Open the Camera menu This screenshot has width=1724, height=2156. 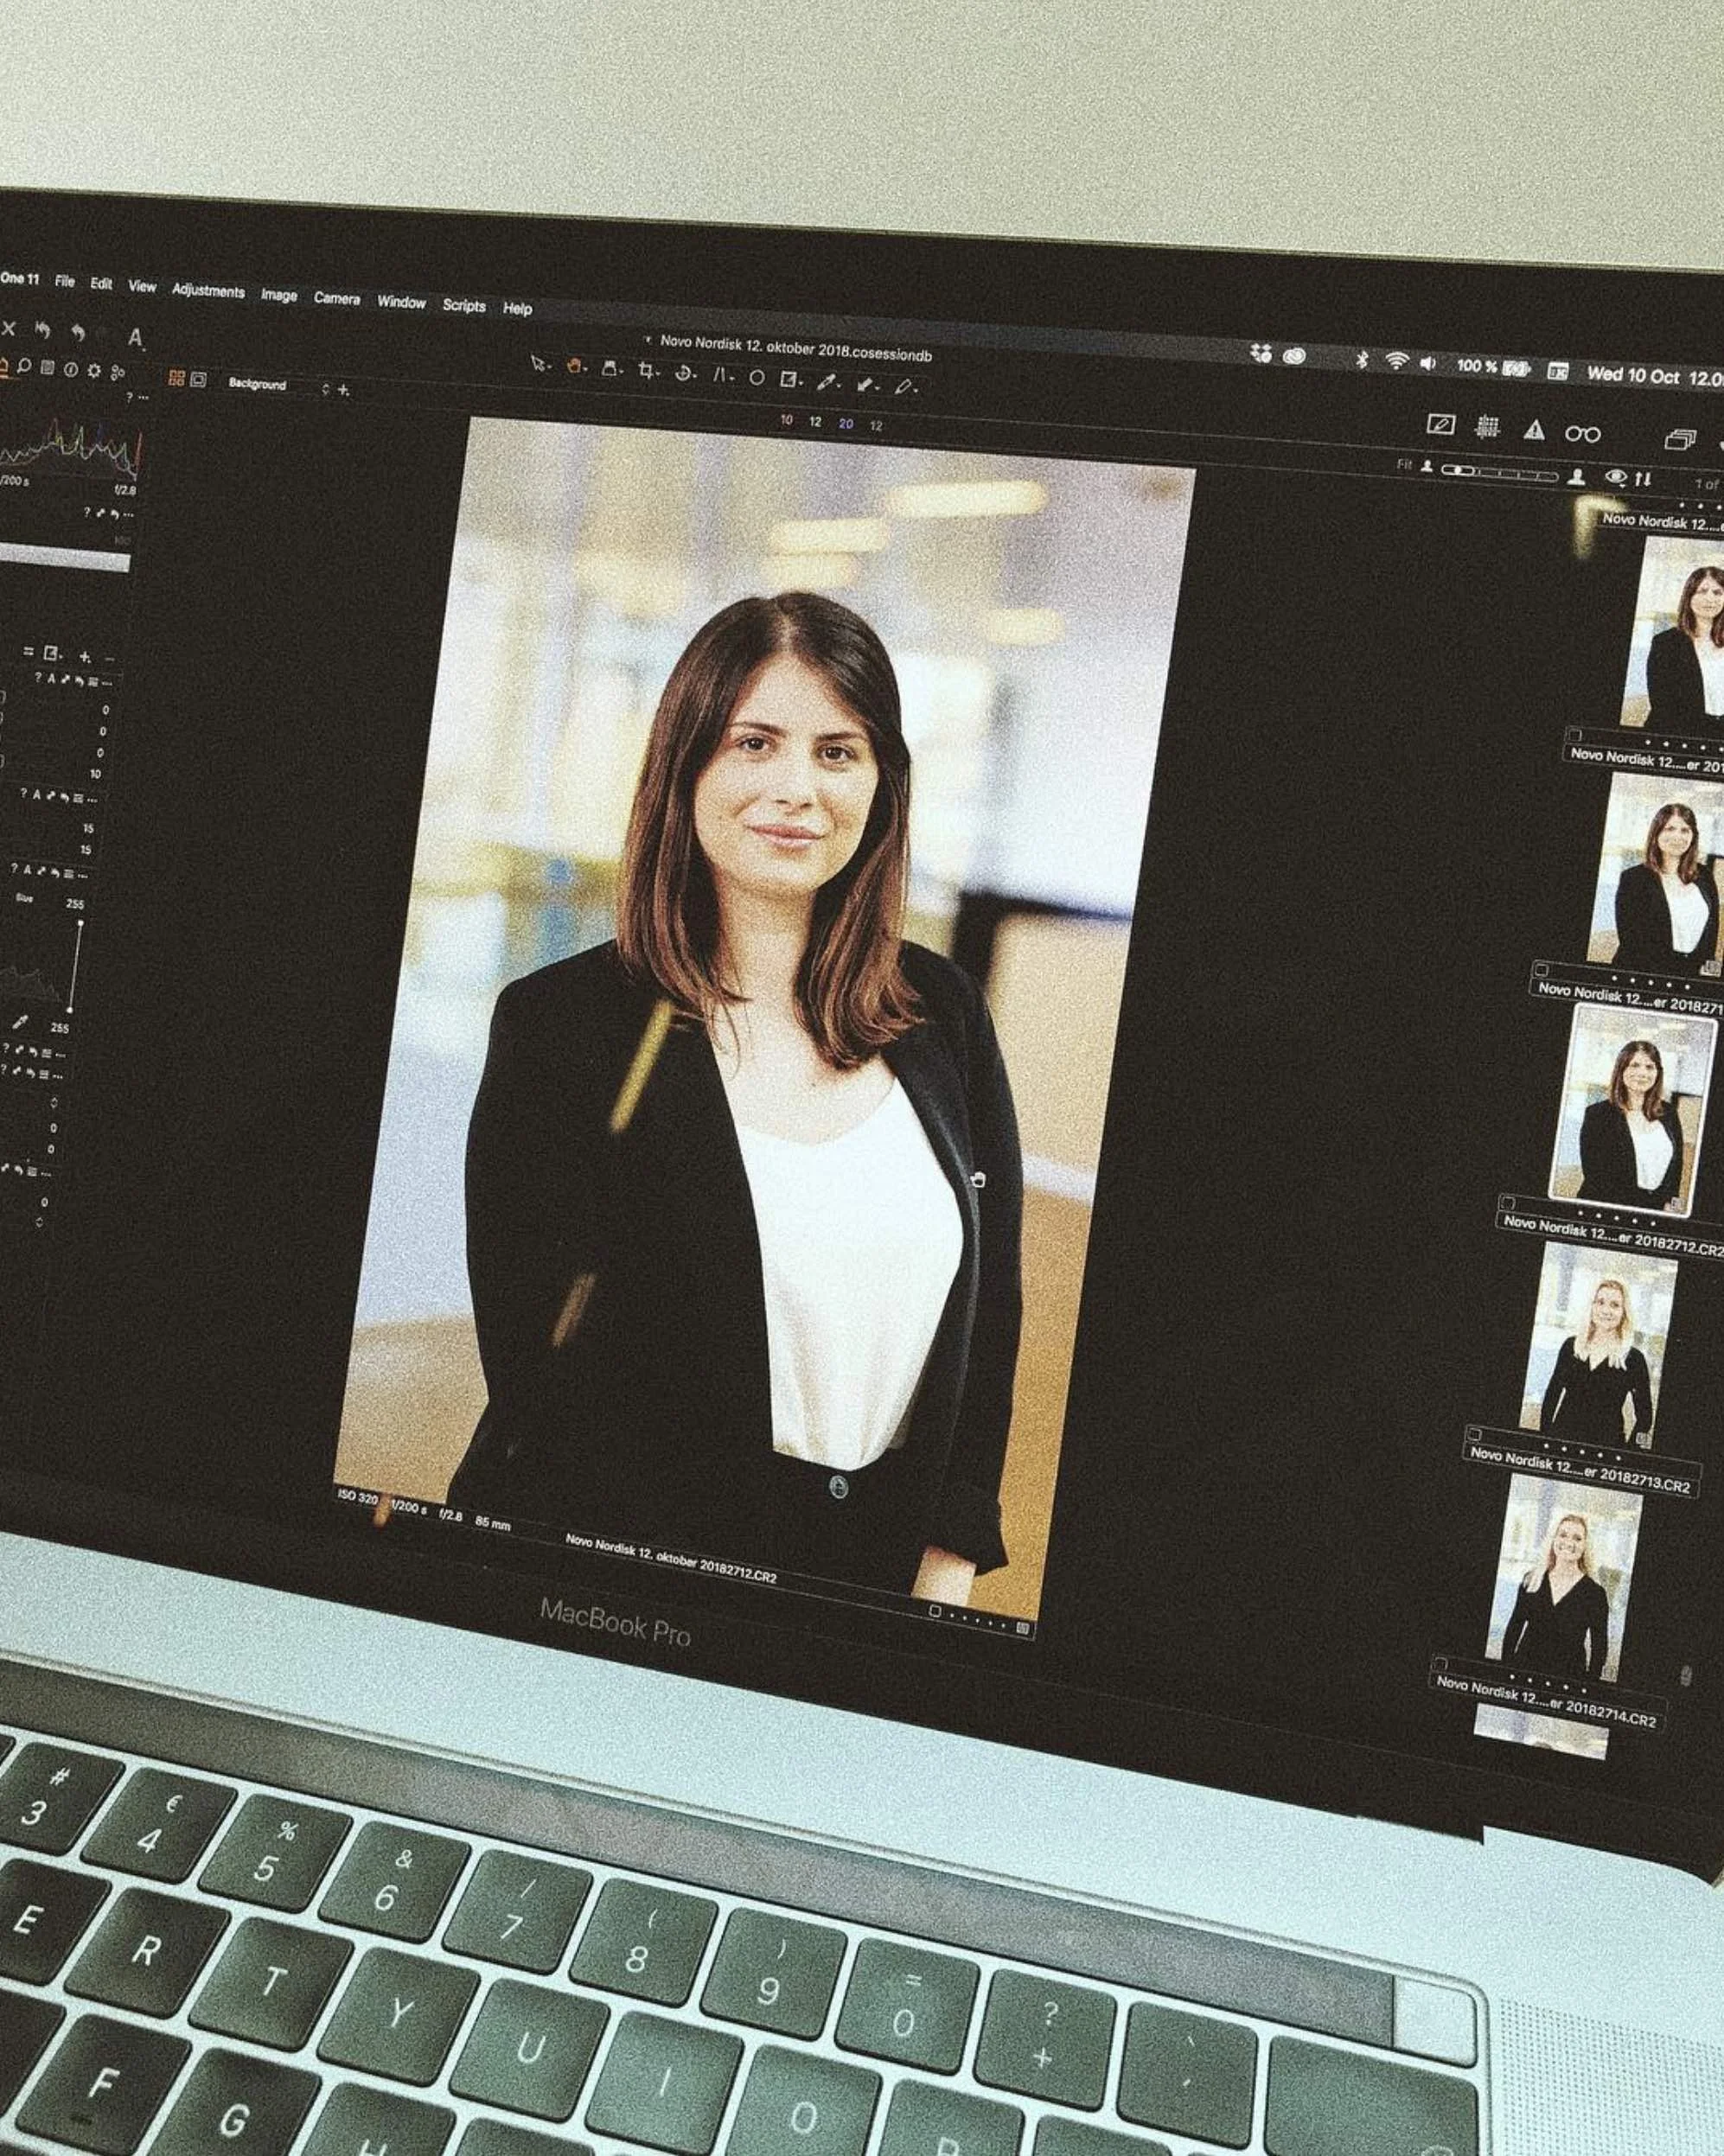[x=337, y=298]
